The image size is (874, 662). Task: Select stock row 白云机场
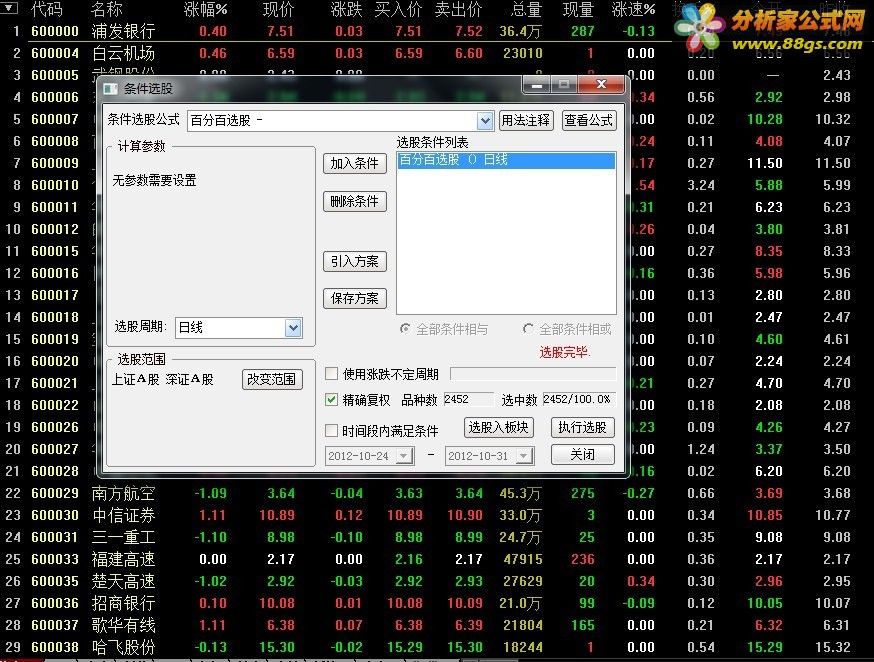tap(123, 53)
